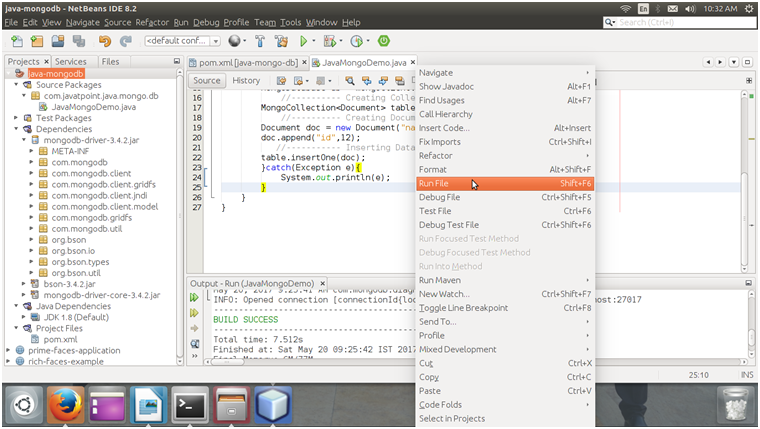Select Copy in context menu

pyautogui.click(x=505, y=377)
